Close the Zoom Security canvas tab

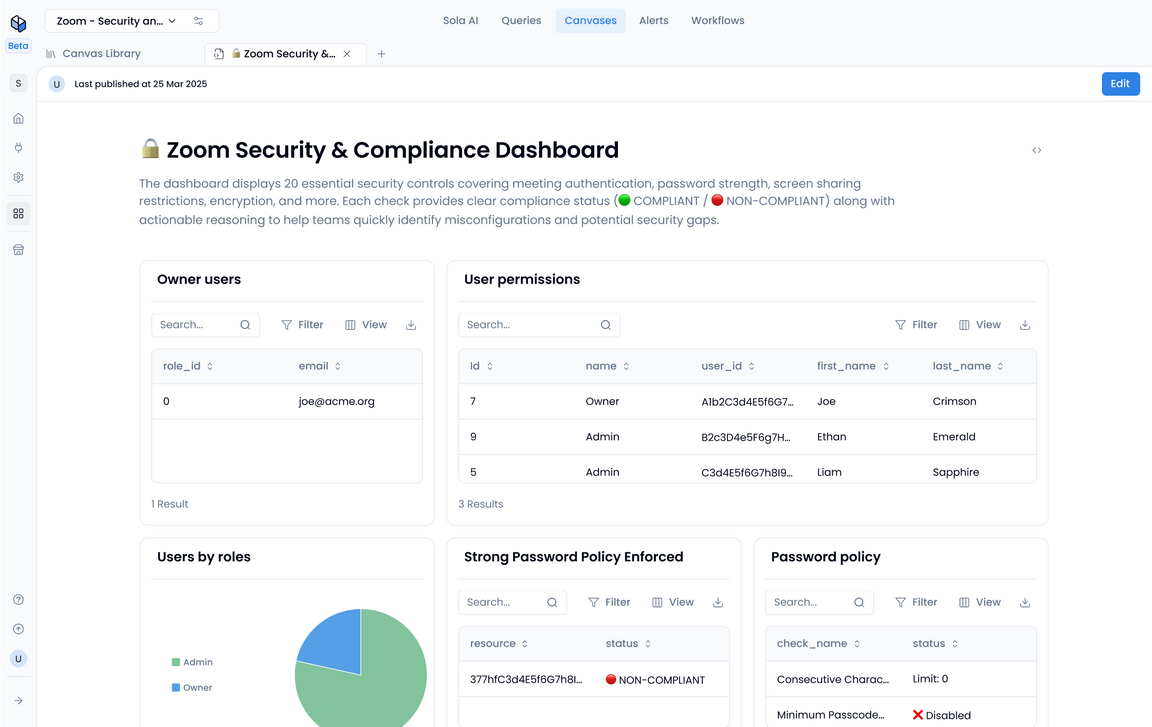tap(347, 54)
